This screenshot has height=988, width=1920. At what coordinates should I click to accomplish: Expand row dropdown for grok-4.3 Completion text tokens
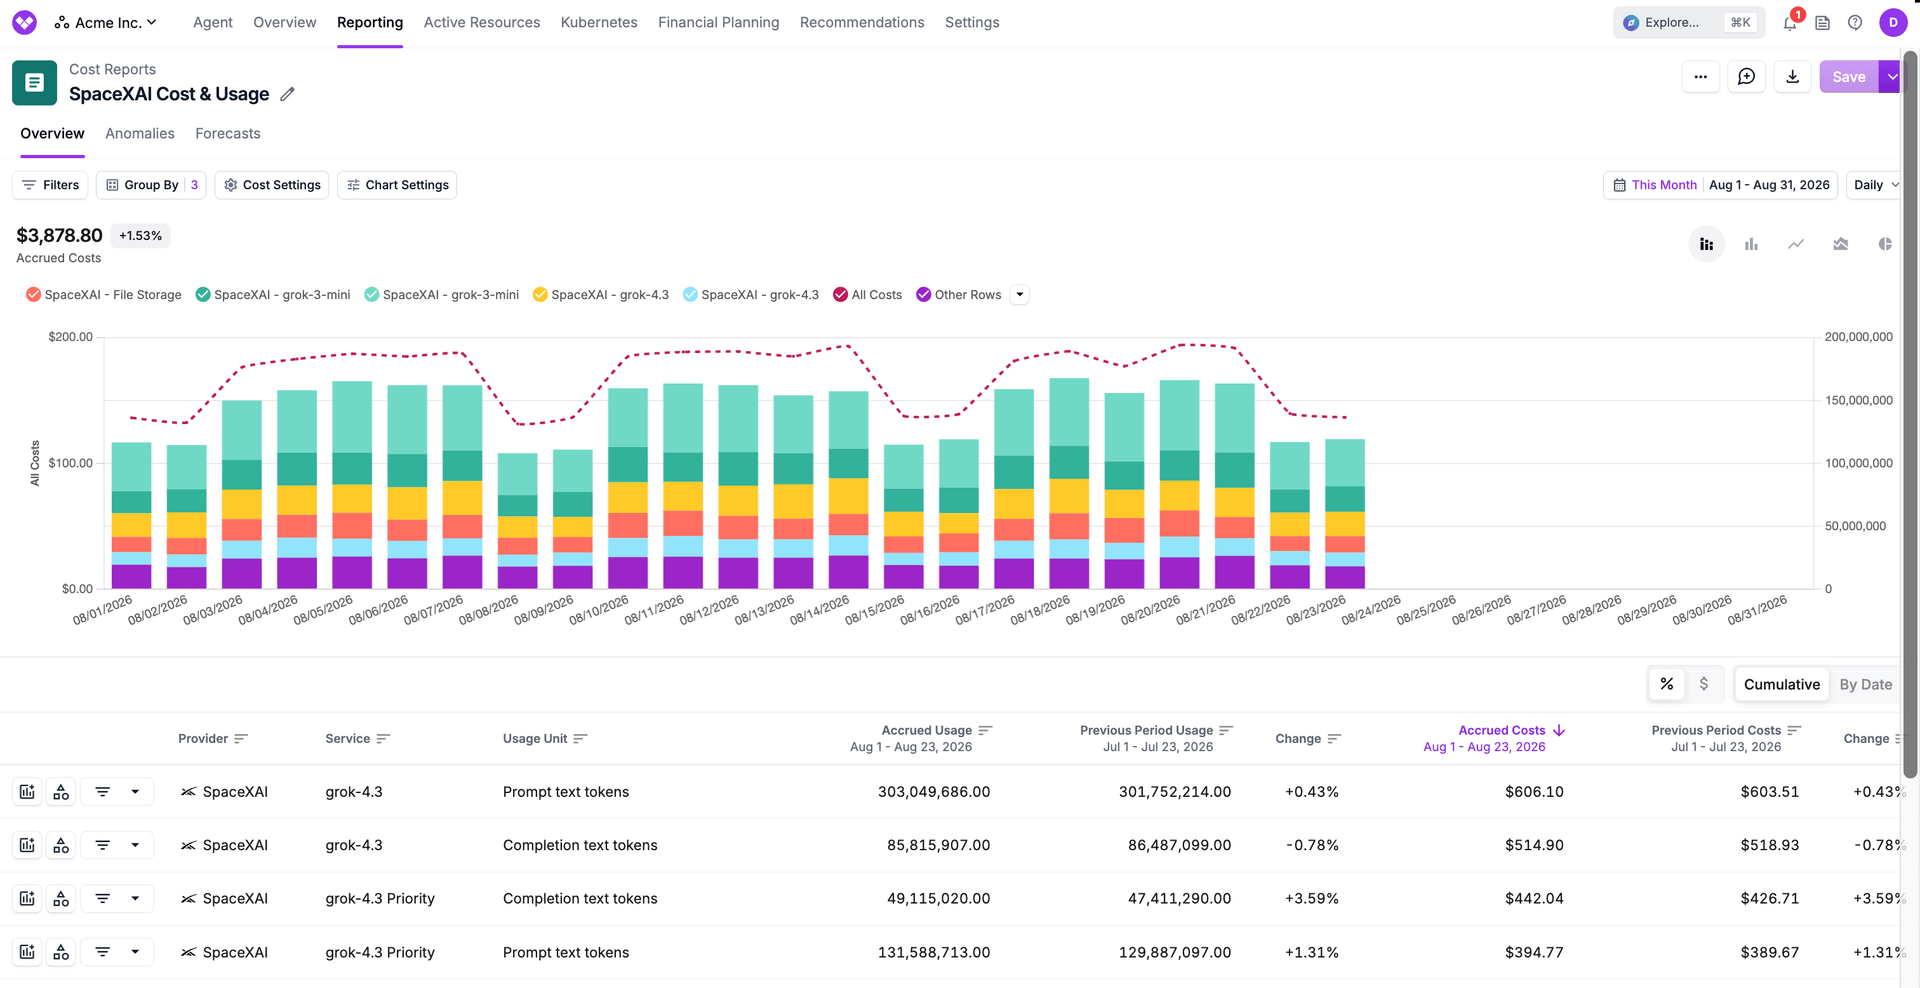click(135, 846)
